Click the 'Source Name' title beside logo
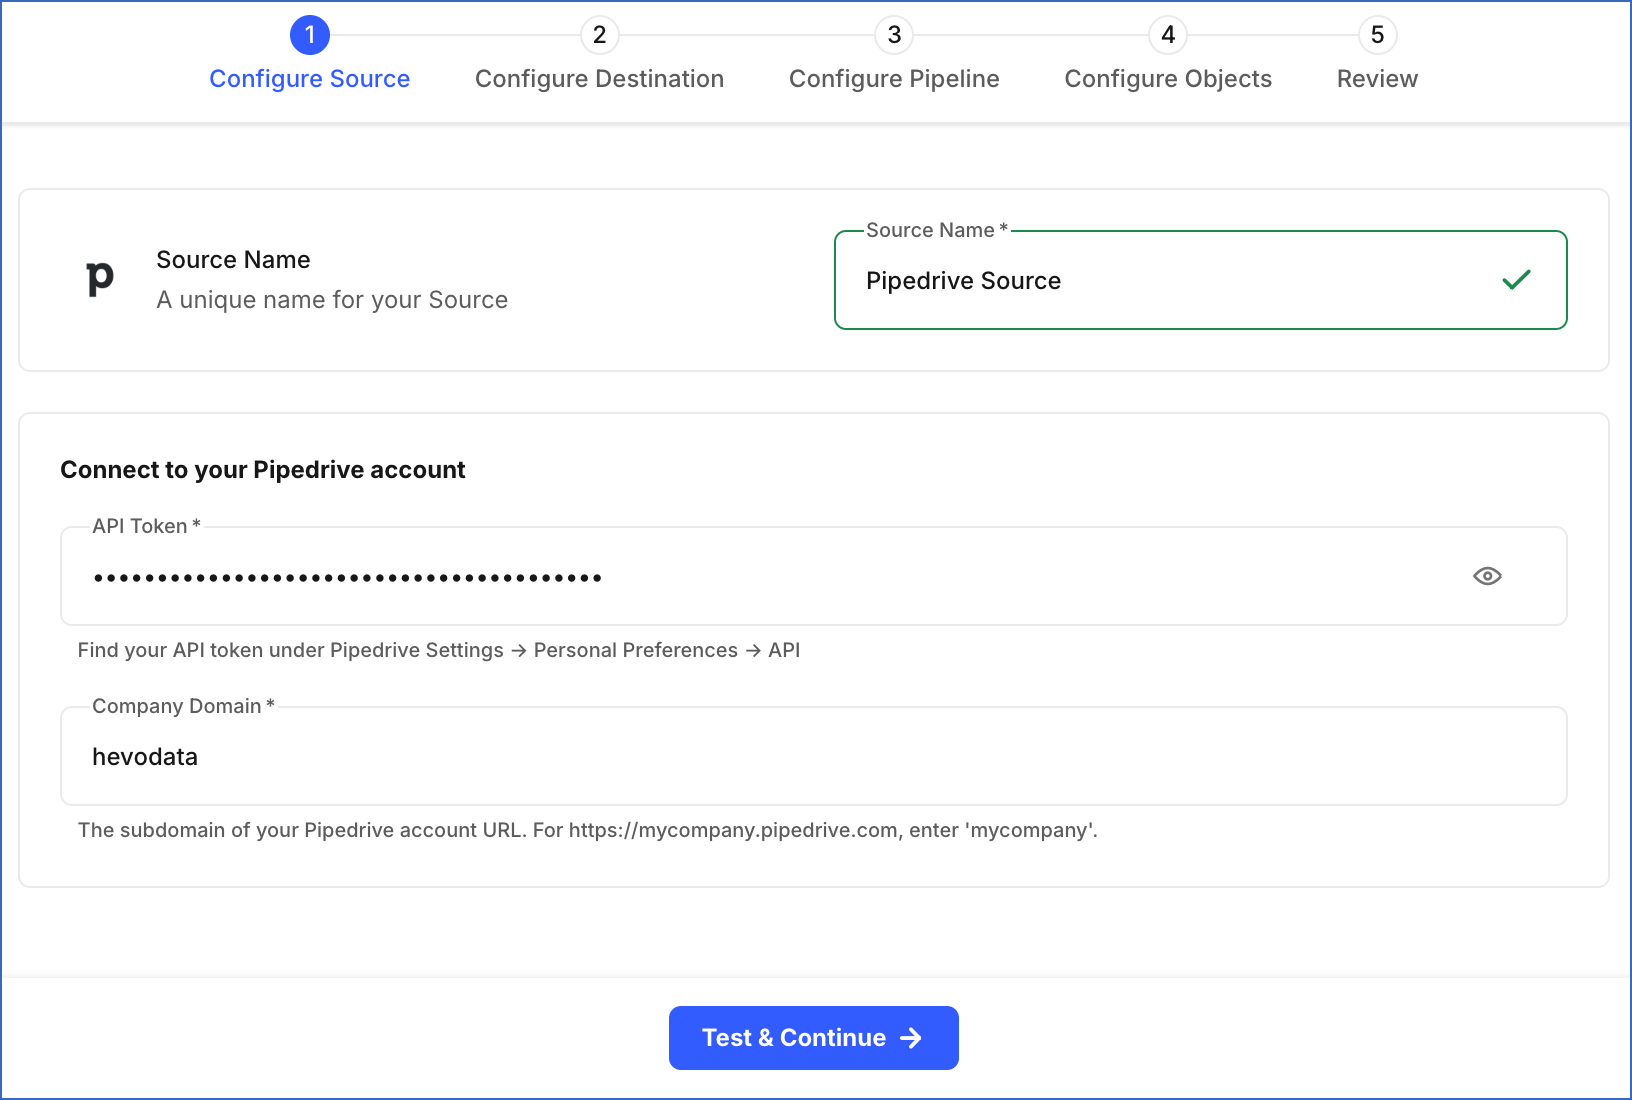This screenshot has width=1632, height=1100. tap(233, 260)
